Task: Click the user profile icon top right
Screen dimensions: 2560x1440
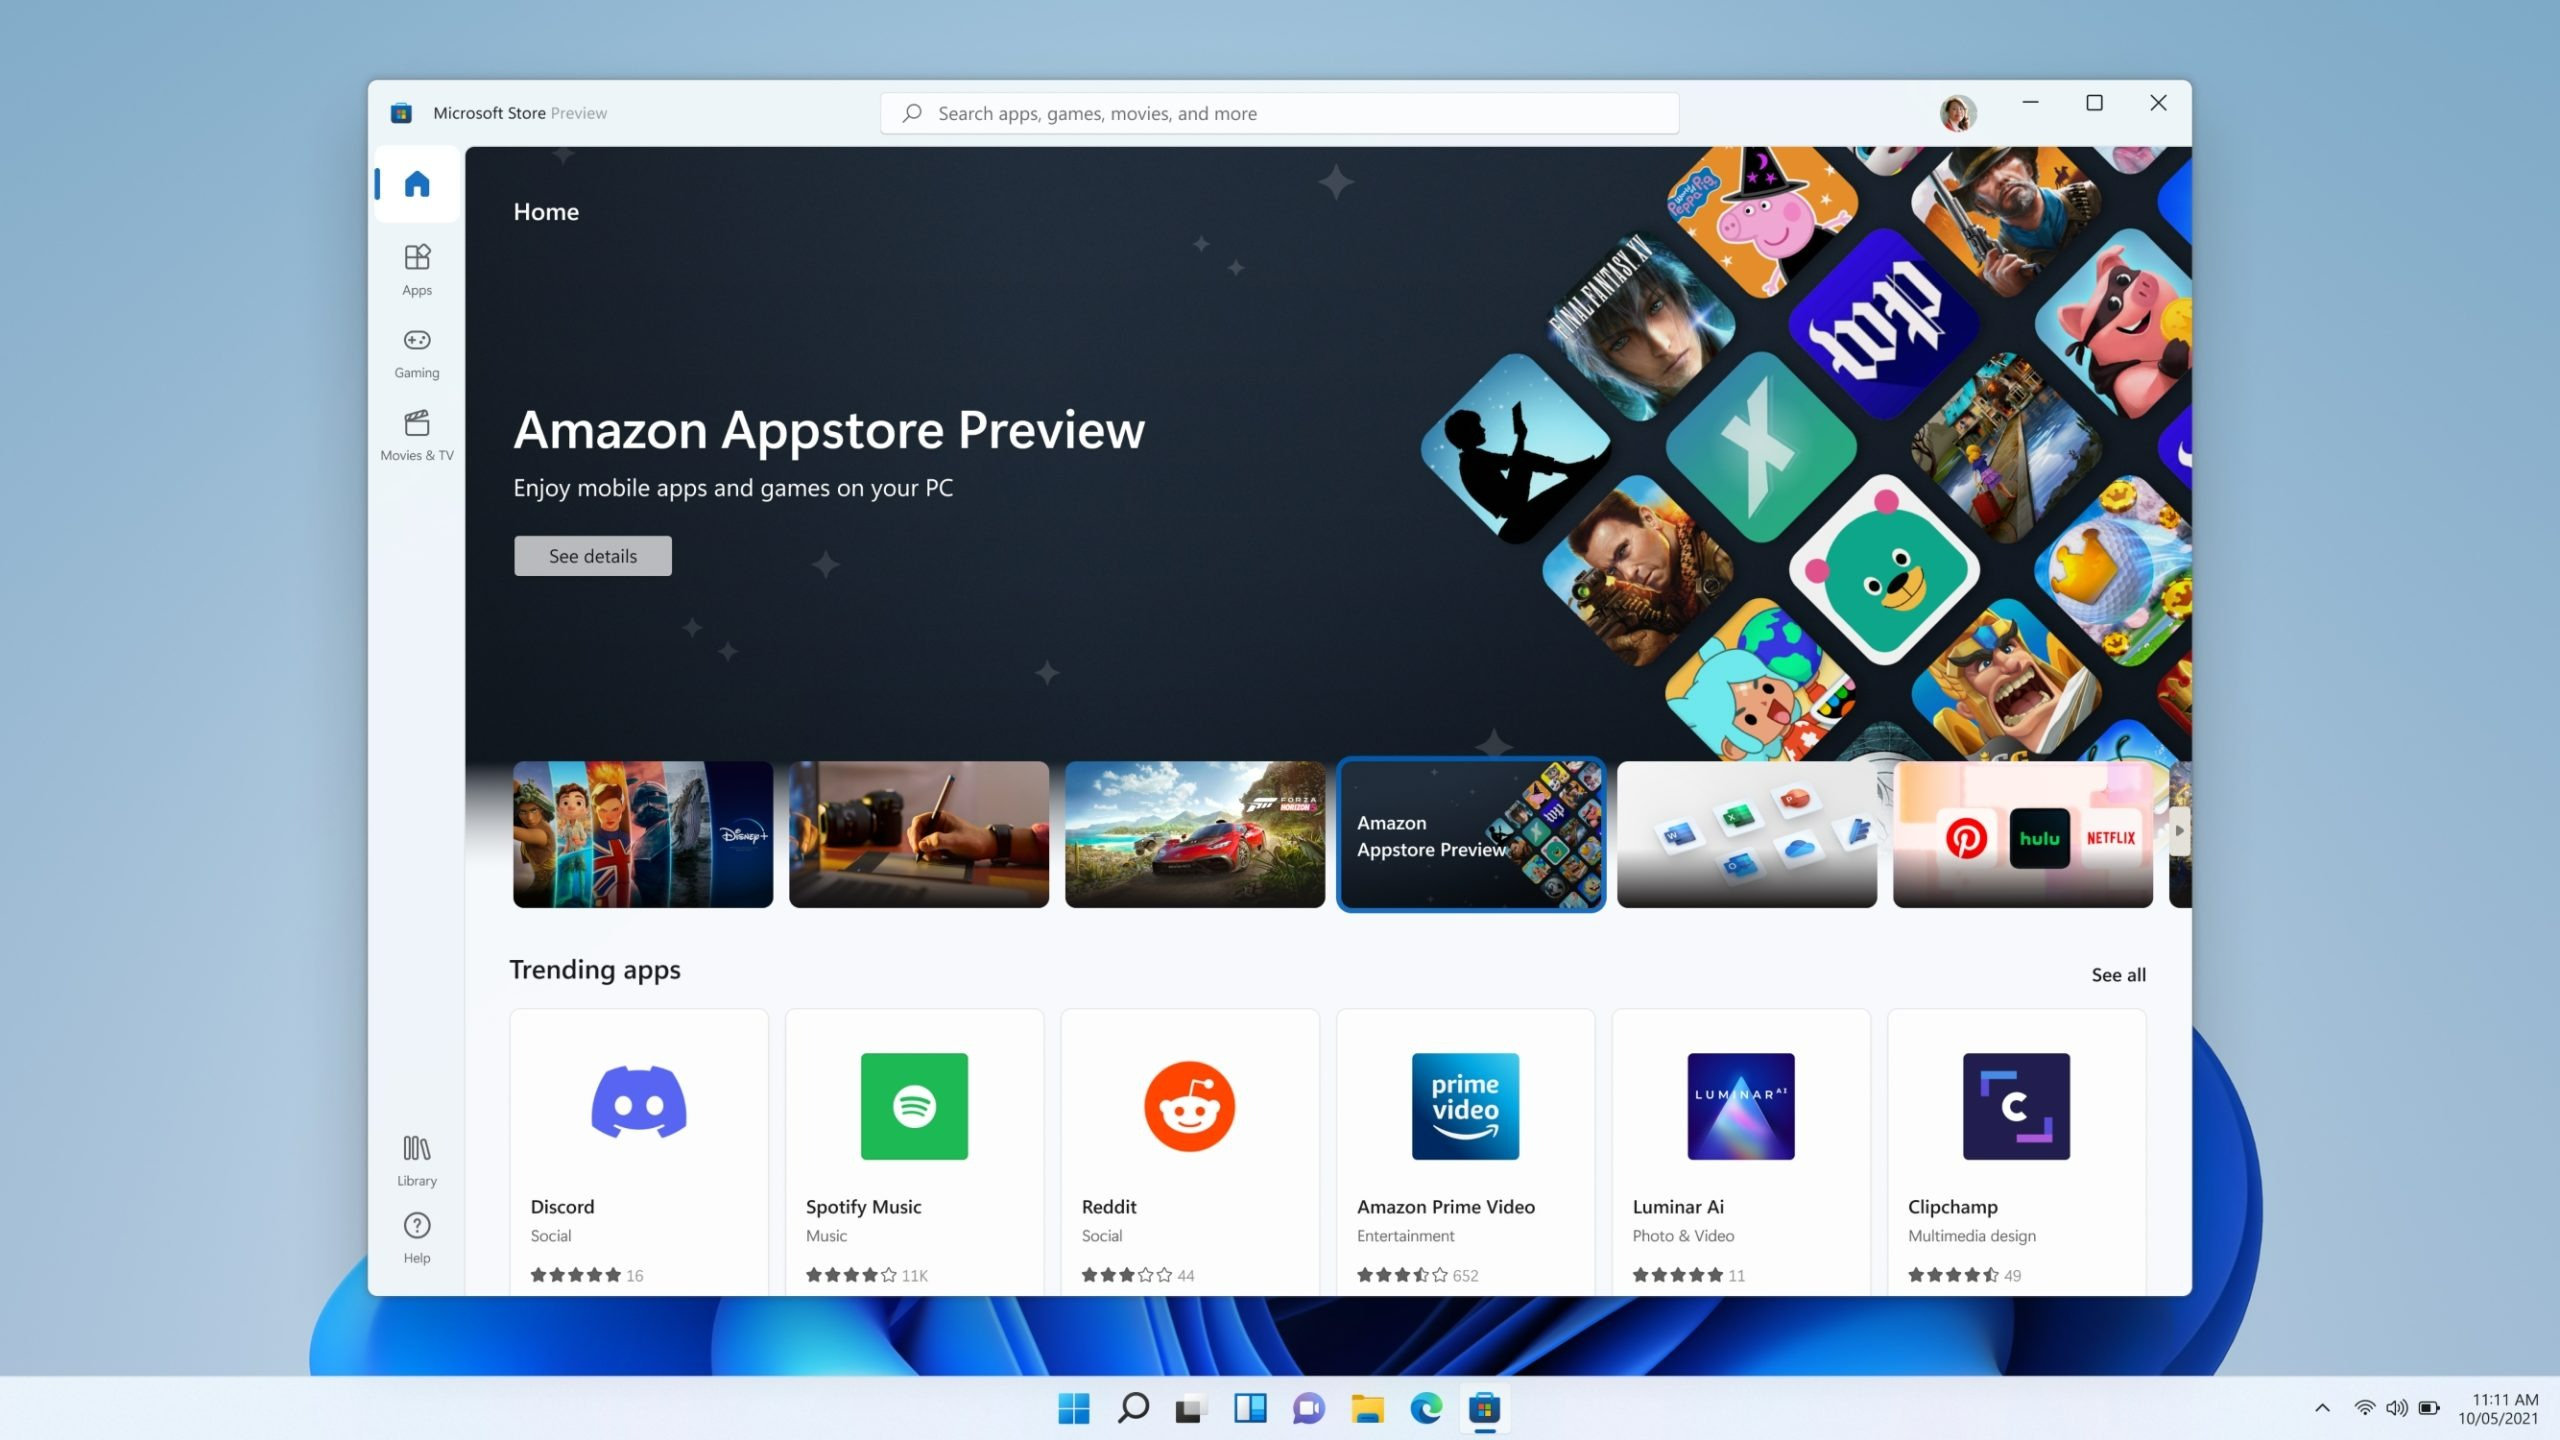Action: 1957,113
